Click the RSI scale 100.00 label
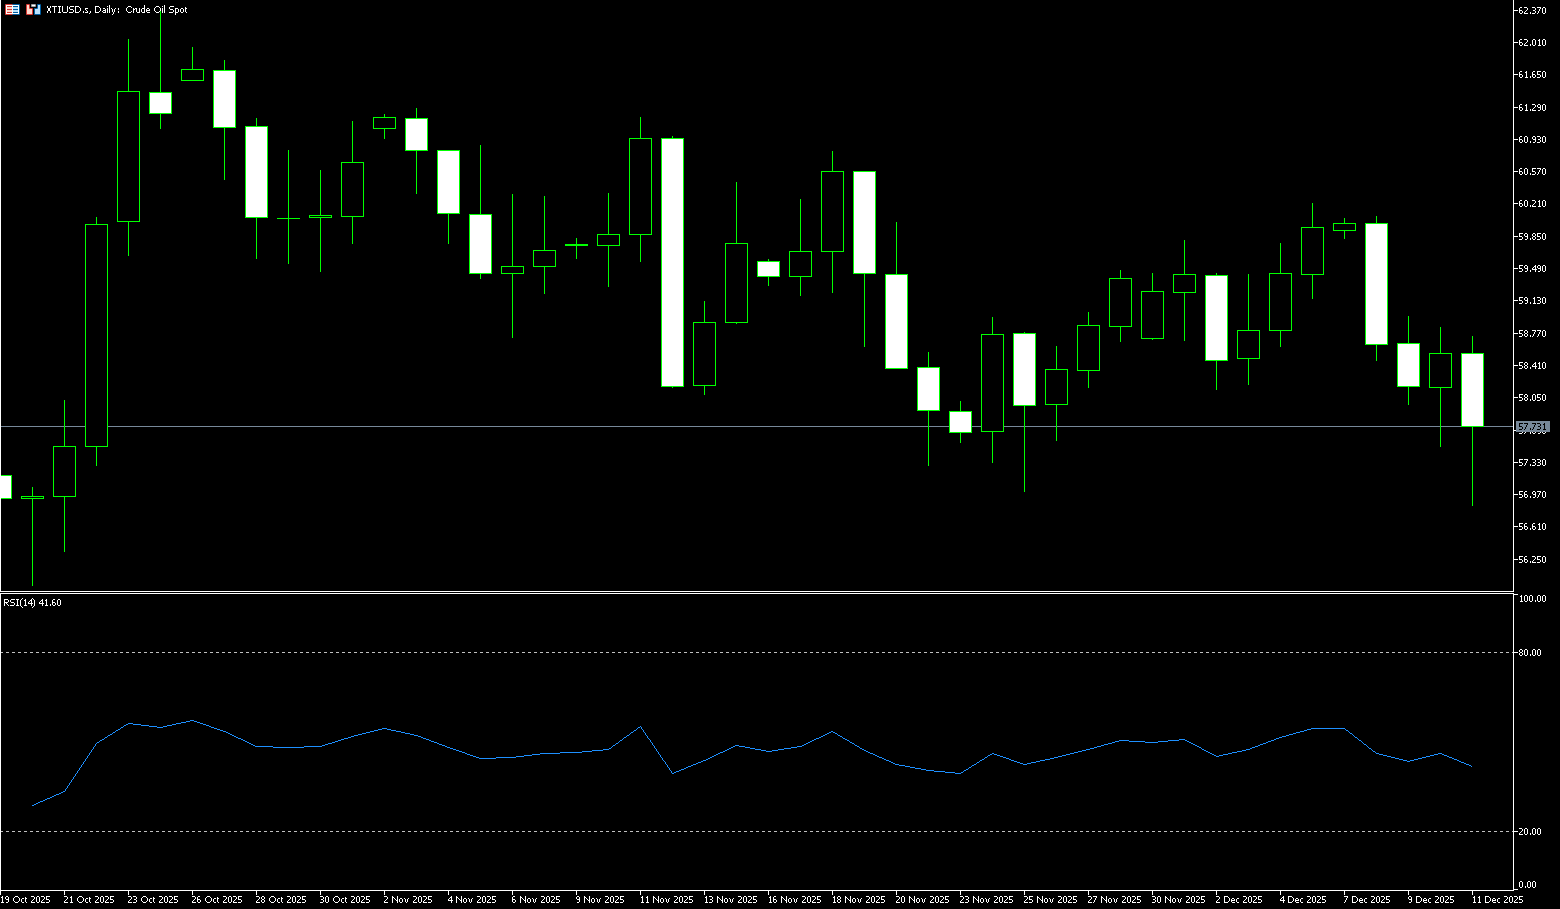This screenshot has width=1560, height=909. pos(1532,599)
